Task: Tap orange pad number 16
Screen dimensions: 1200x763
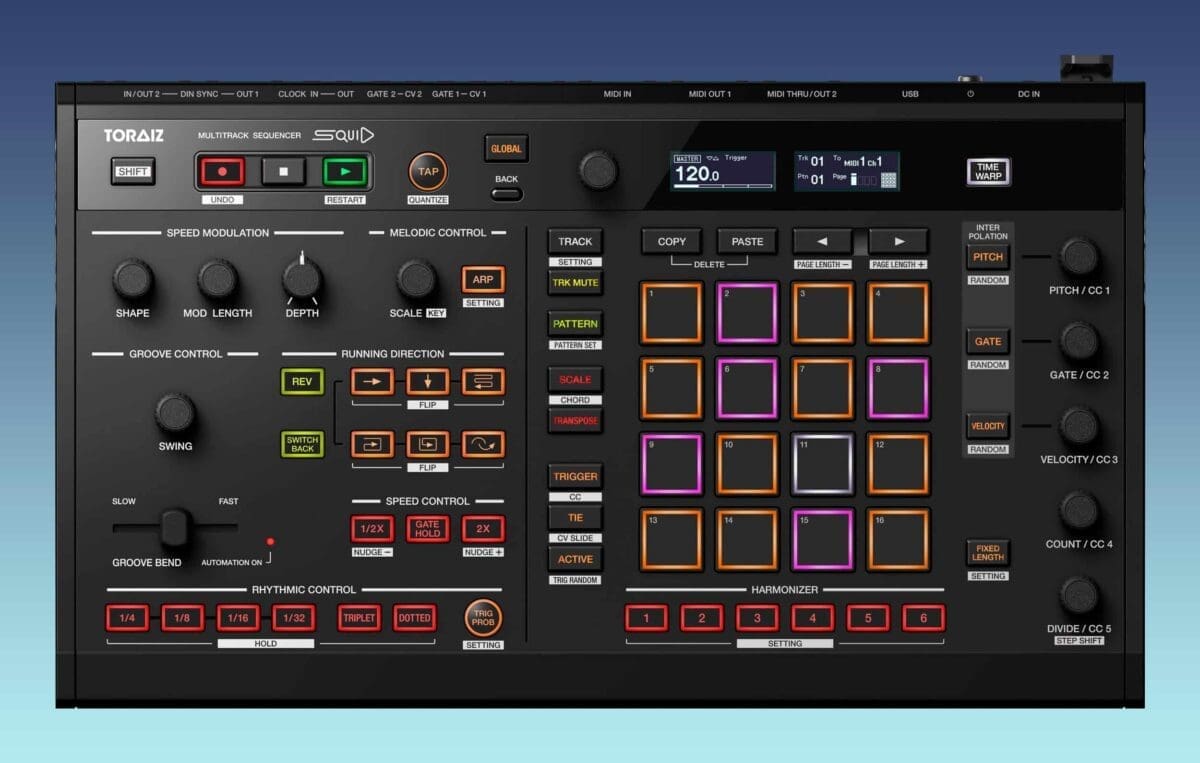Action: pos(899,540)
